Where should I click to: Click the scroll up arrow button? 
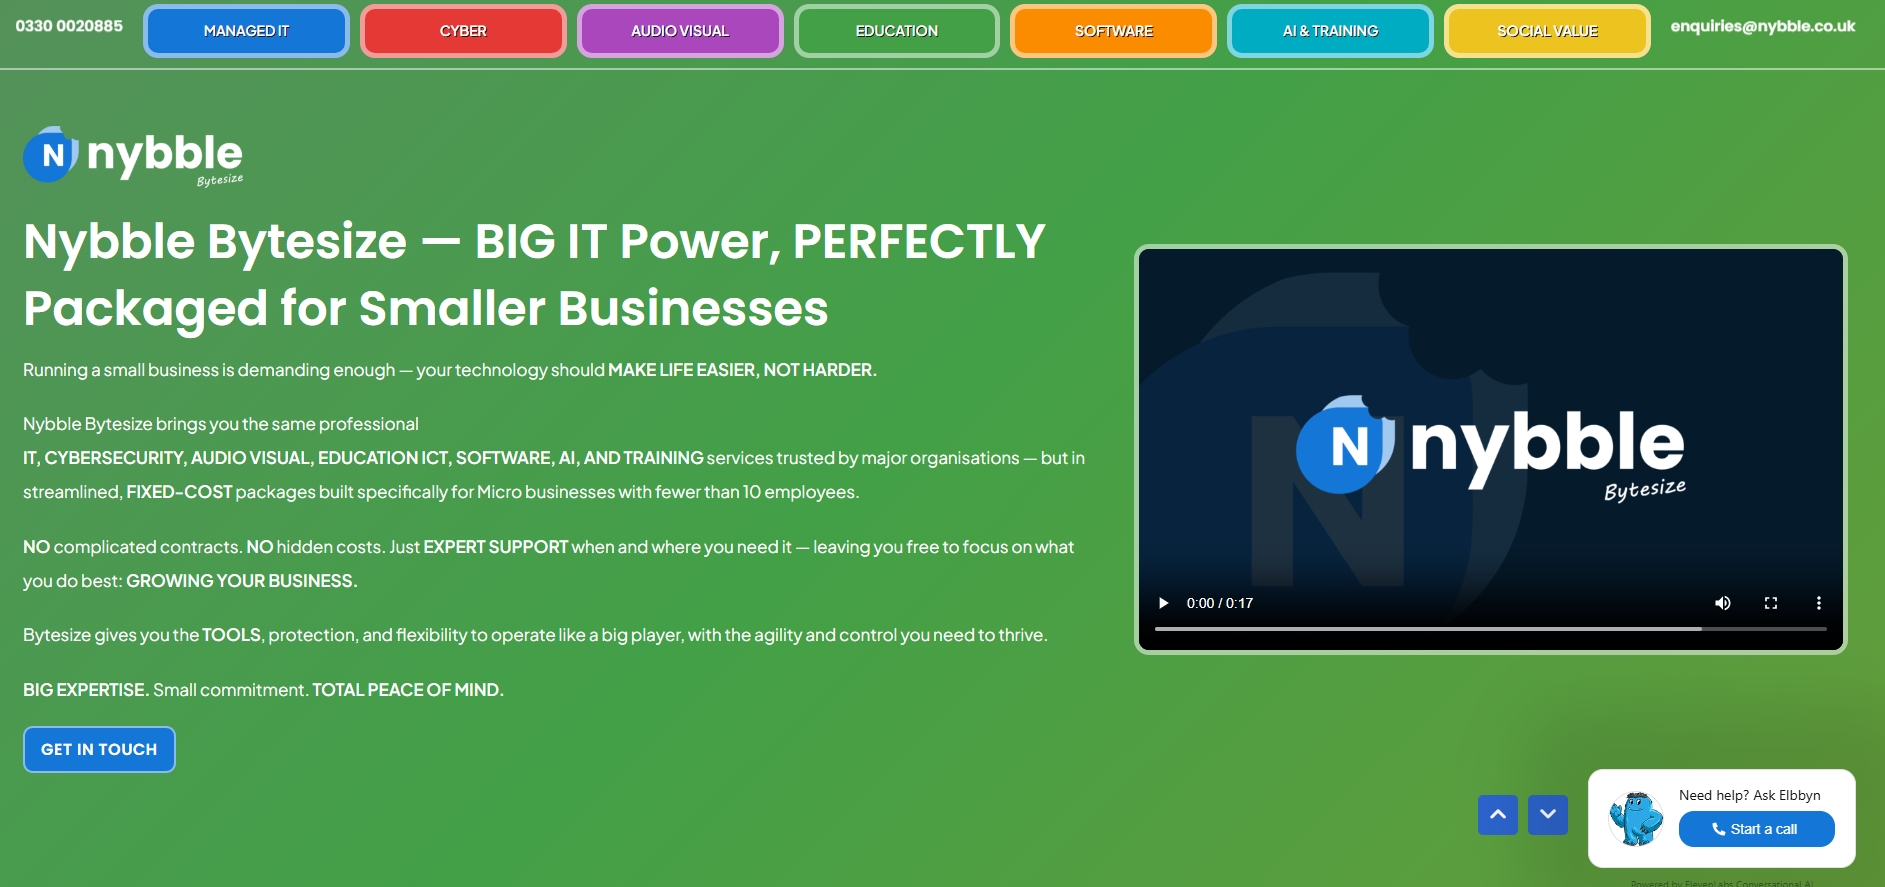[1497, 815]
